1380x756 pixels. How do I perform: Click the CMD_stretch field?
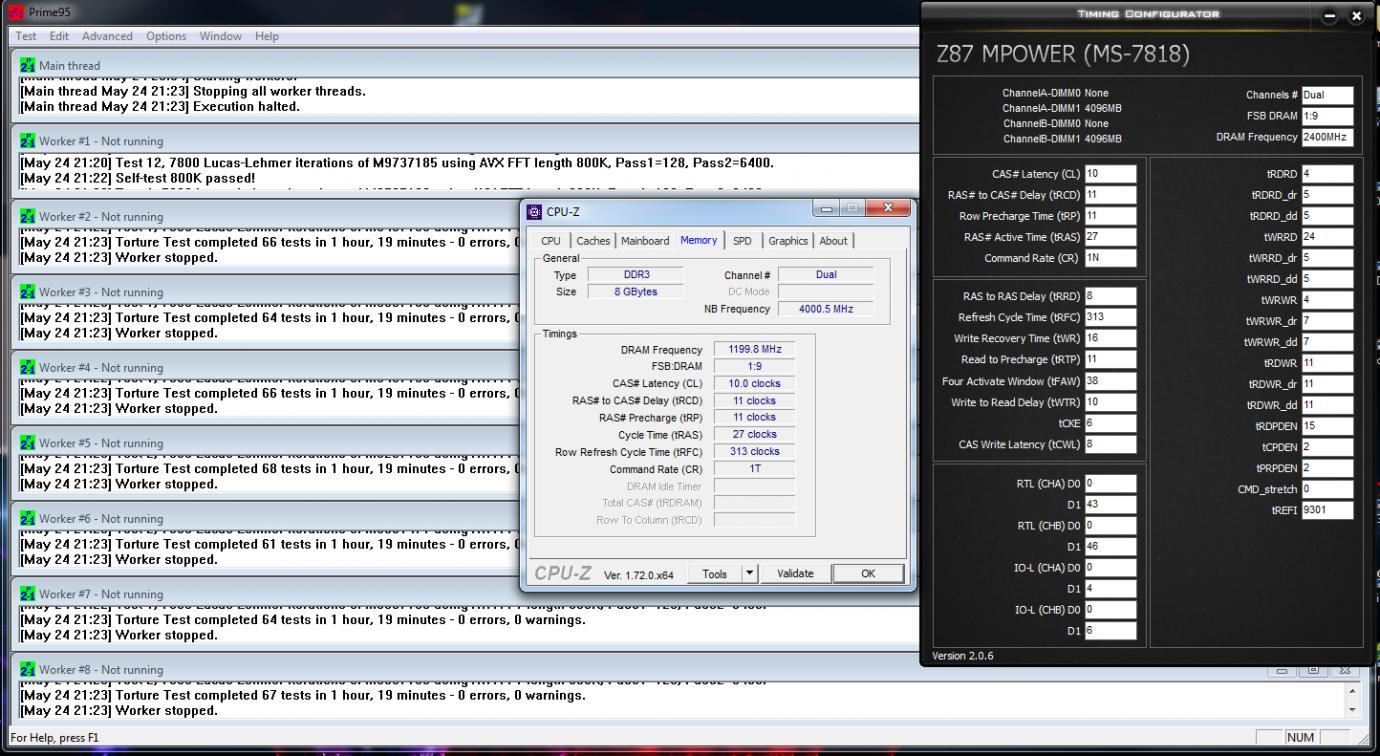(1327, 489)
